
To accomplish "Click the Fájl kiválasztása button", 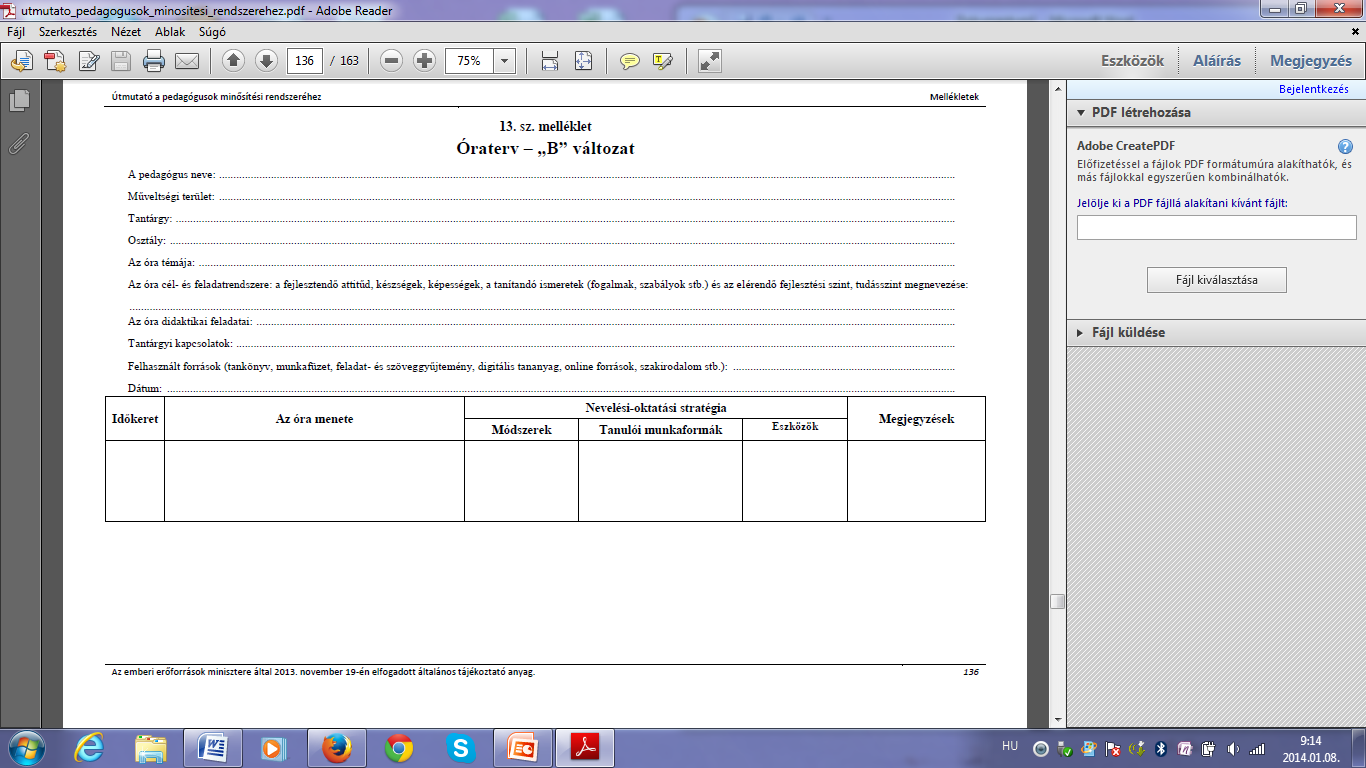I will tap(1216, 280).
